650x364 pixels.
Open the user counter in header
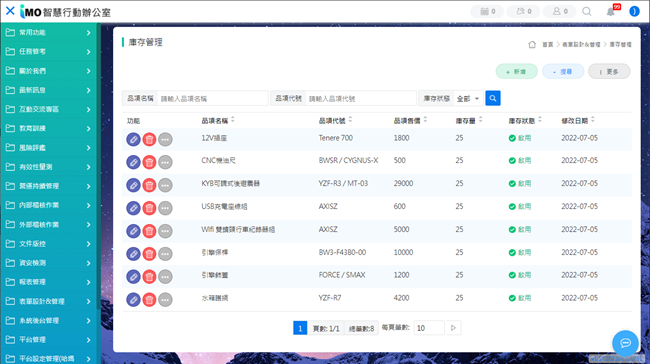[x=559, y=11]
